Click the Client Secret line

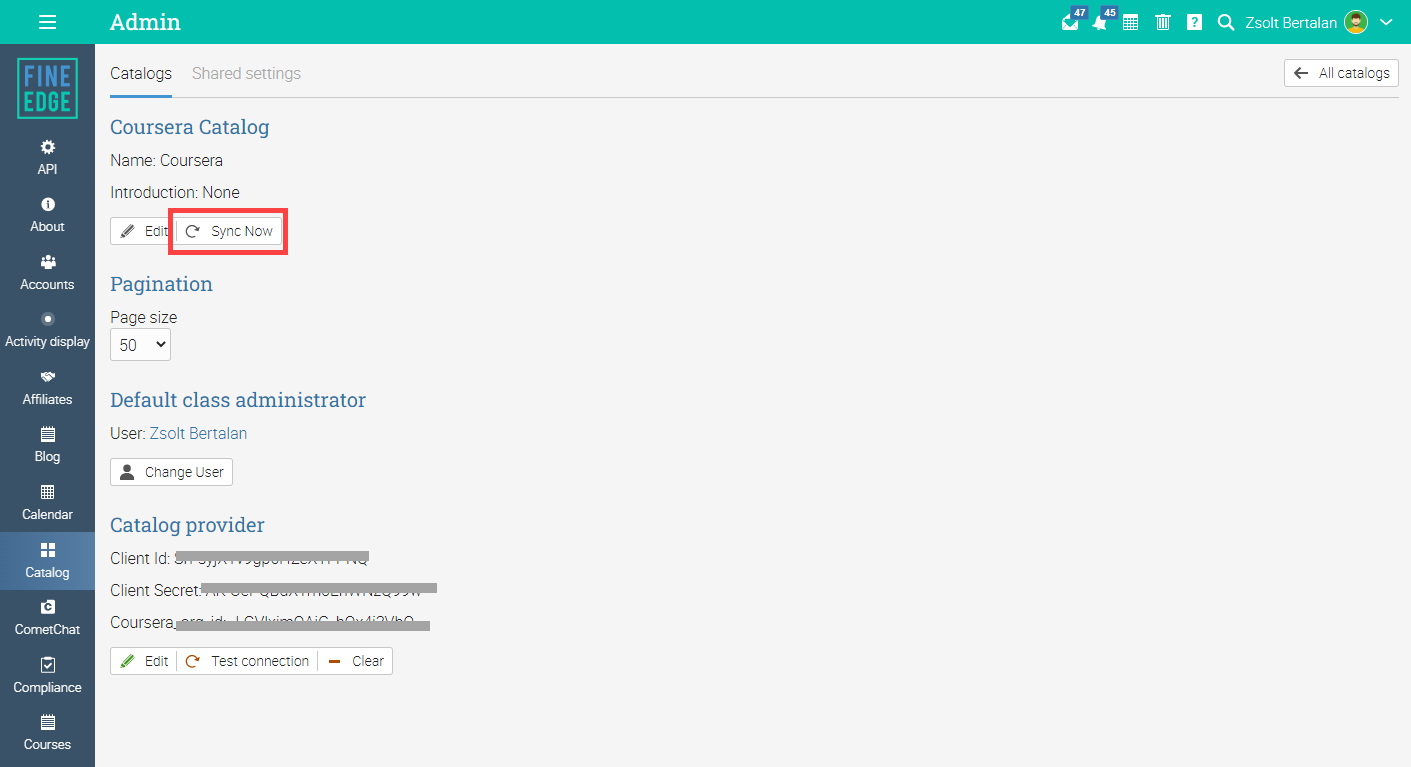coord(273,590)
